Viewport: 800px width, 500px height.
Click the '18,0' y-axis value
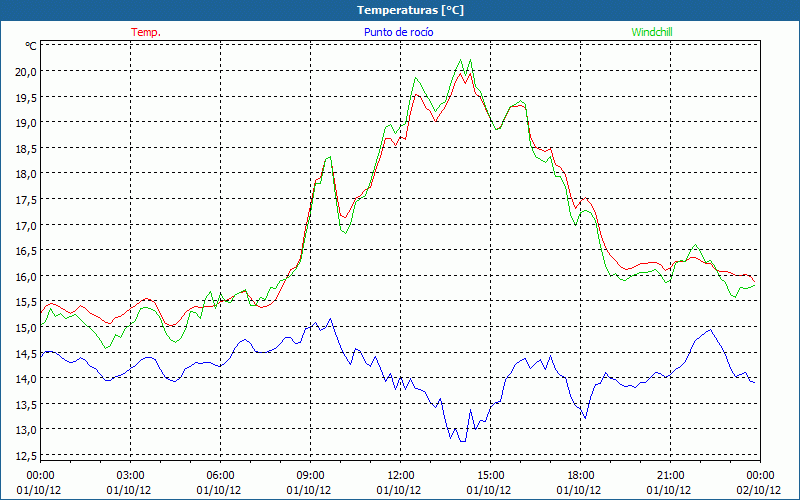pos(27,174)
